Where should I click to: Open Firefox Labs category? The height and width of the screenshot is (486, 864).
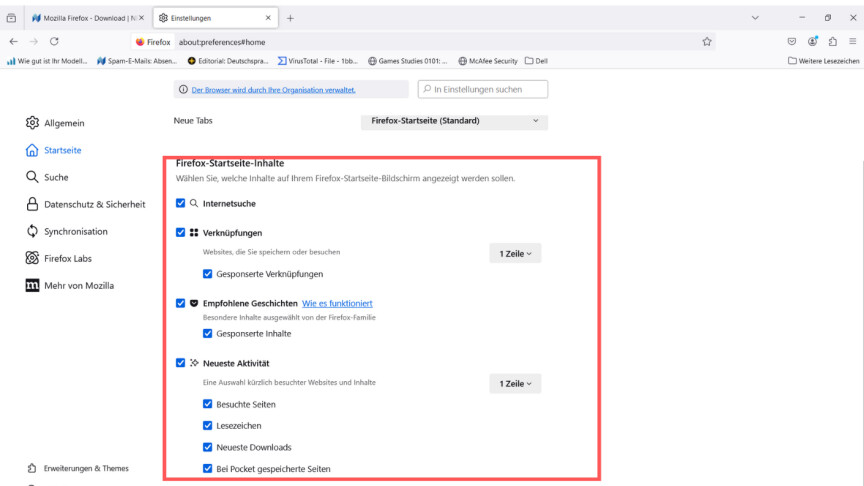[58, 258]
